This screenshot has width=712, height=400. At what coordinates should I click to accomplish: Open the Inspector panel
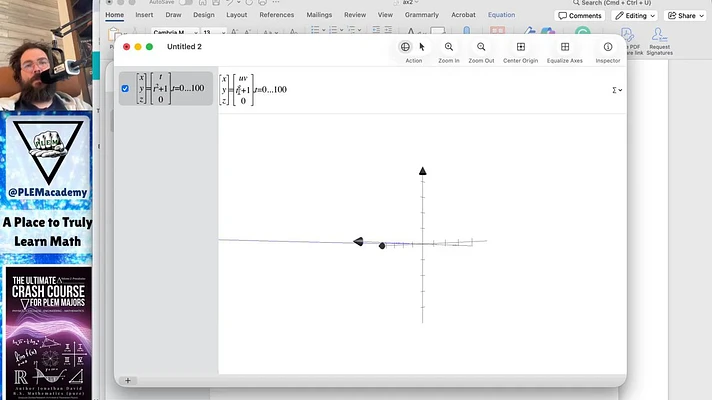point(608,47)
